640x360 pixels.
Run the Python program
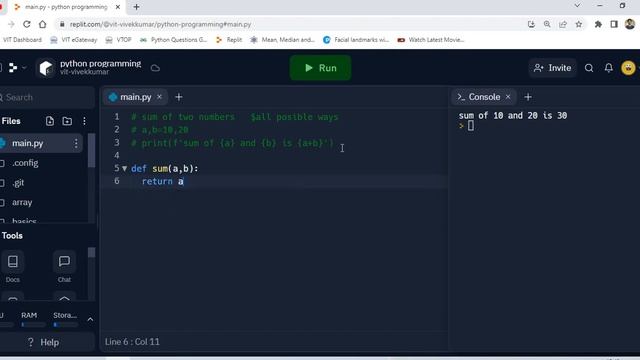[x=320, y=68]
